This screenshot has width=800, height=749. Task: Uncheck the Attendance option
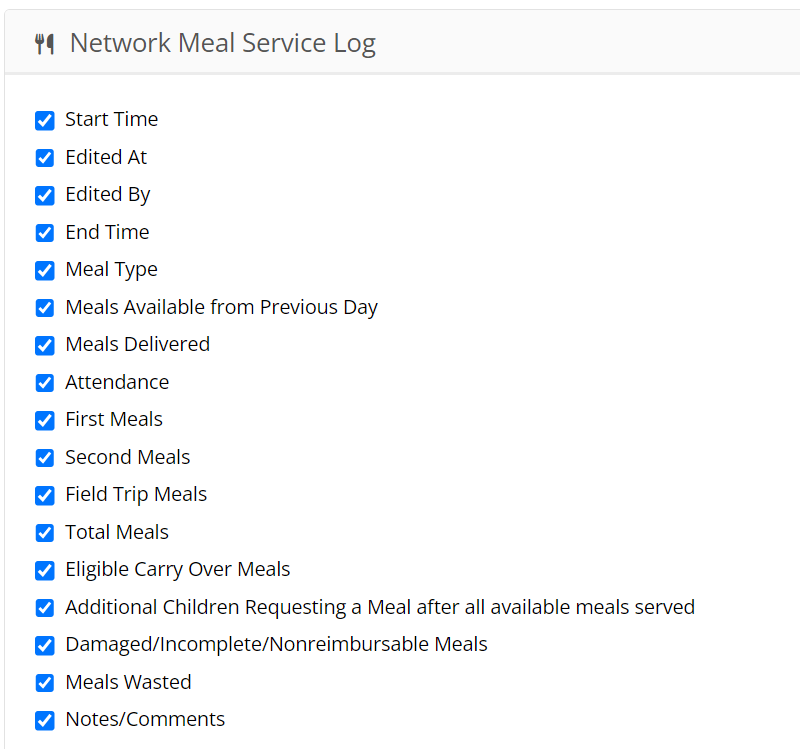[45, 383]
